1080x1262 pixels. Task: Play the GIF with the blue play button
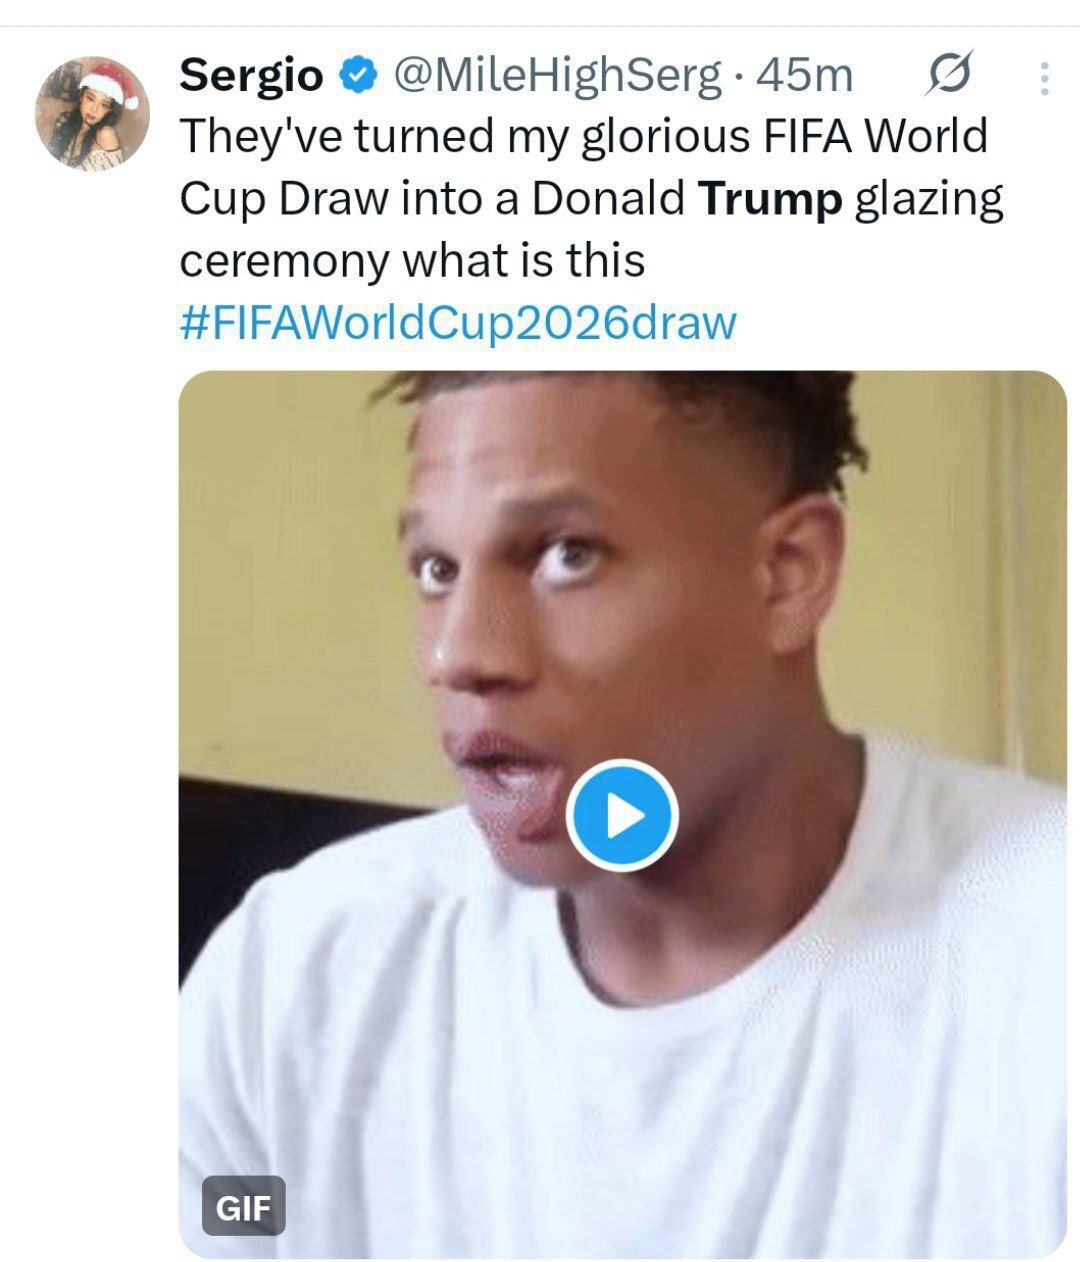coord(622,816)
